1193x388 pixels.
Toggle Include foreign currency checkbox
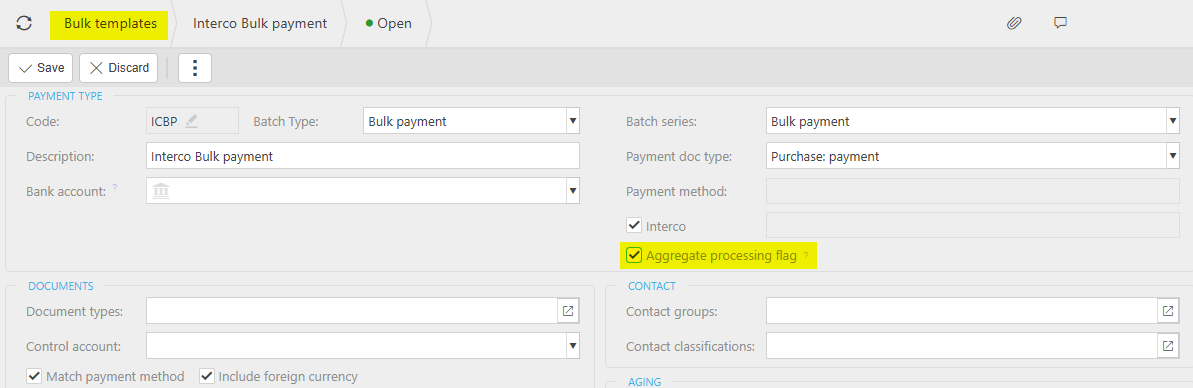[x=206, y=376]
